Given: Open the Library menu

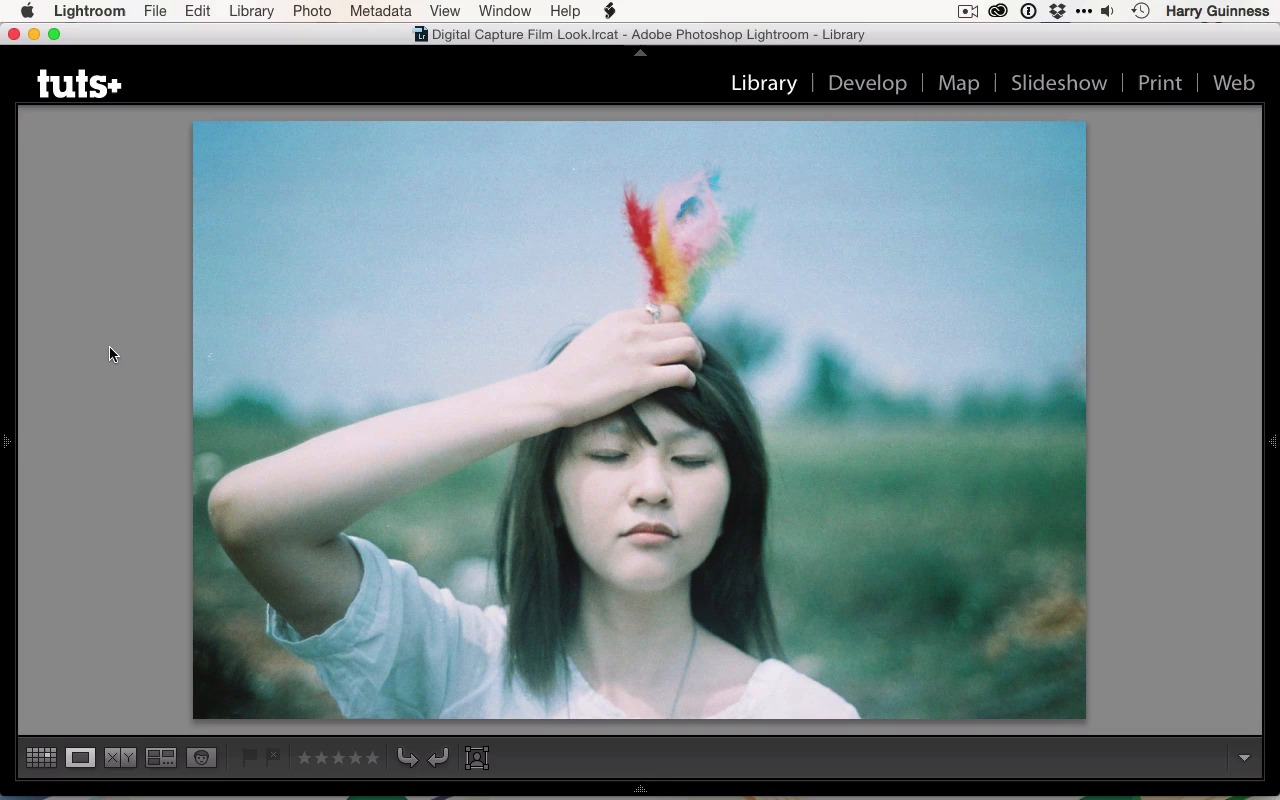Looking at the screenshot, I should click(x=251, y=11).
